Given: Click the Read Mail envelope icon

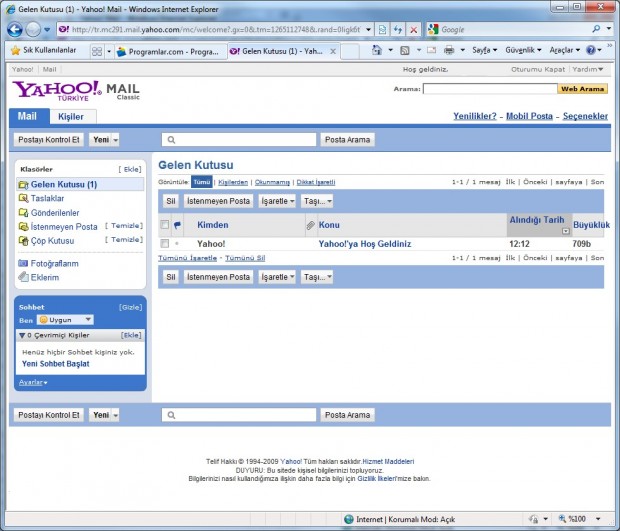Looking at the screenshot, I should click(x=431, y=50).
